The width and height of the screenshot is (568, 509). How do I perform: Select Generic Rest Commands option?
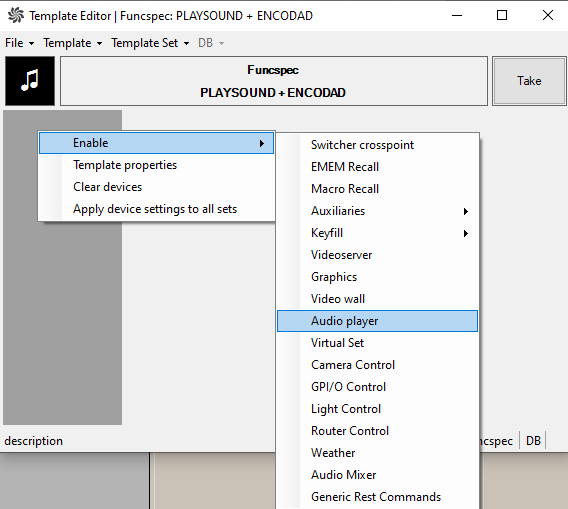click(x=377, y=497)
